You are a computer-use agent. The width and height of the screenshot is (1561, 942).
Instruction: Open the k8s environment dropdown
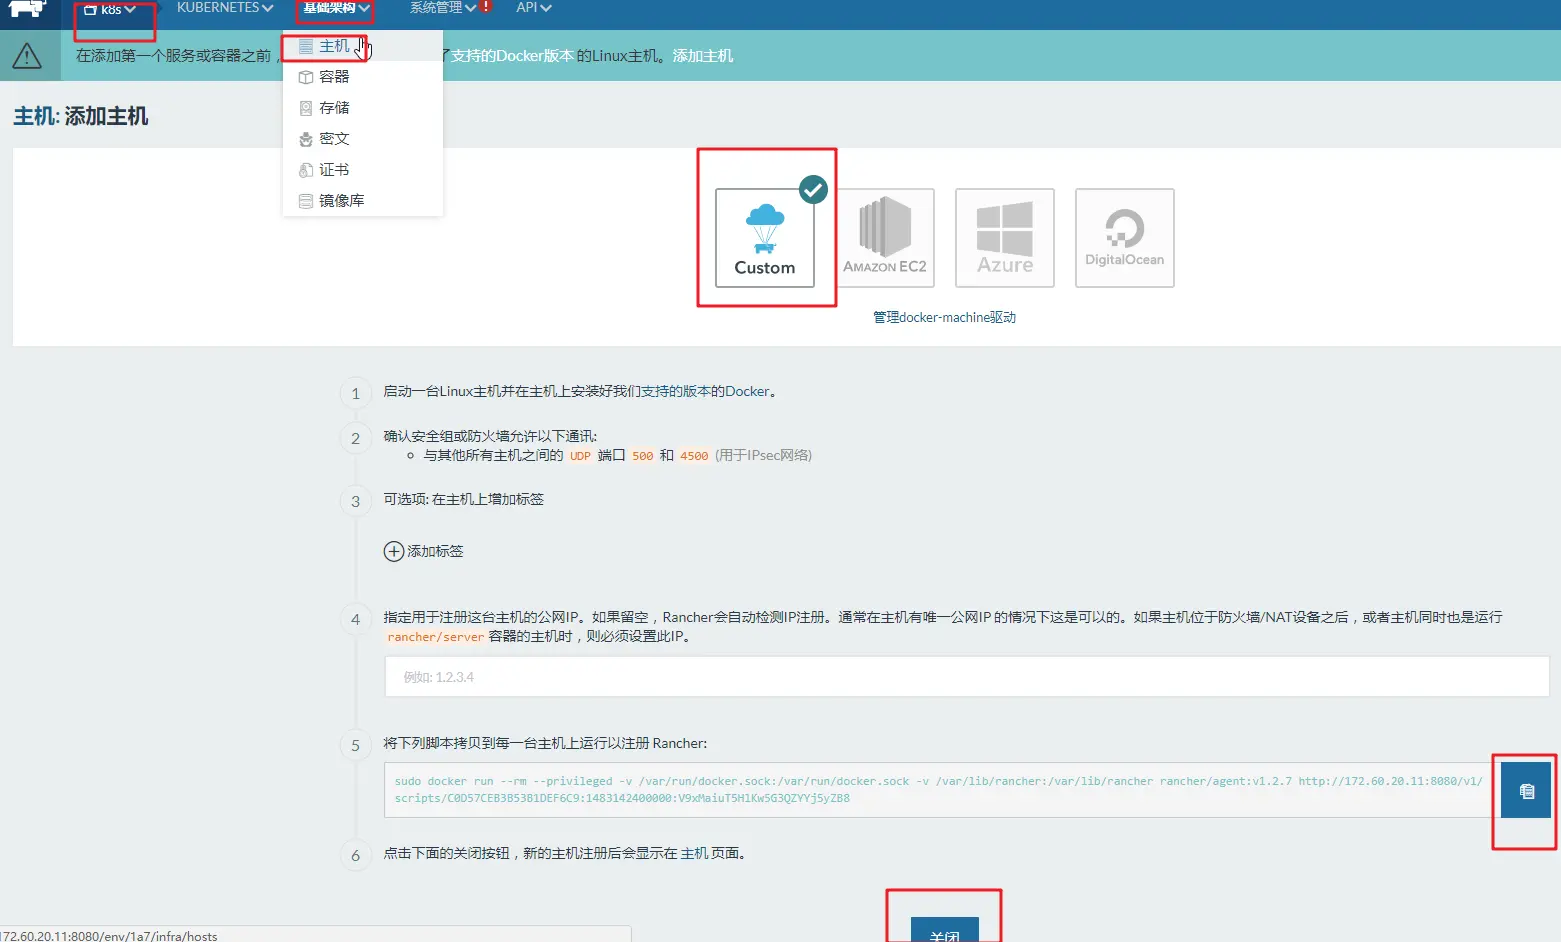coord(110,9)
